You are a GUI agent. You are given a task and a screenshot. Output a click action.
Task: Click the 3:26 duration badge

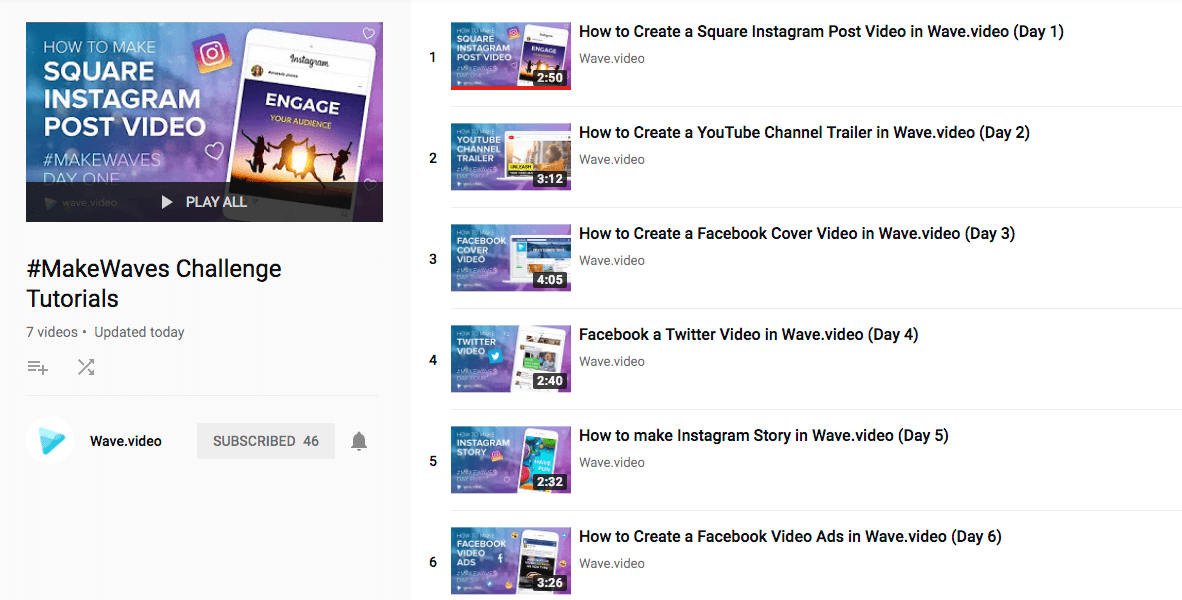[550, 583]
